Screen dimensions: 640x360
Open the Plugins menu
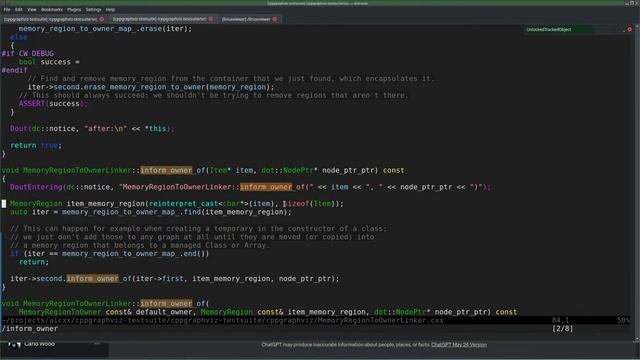click(74, 9)
